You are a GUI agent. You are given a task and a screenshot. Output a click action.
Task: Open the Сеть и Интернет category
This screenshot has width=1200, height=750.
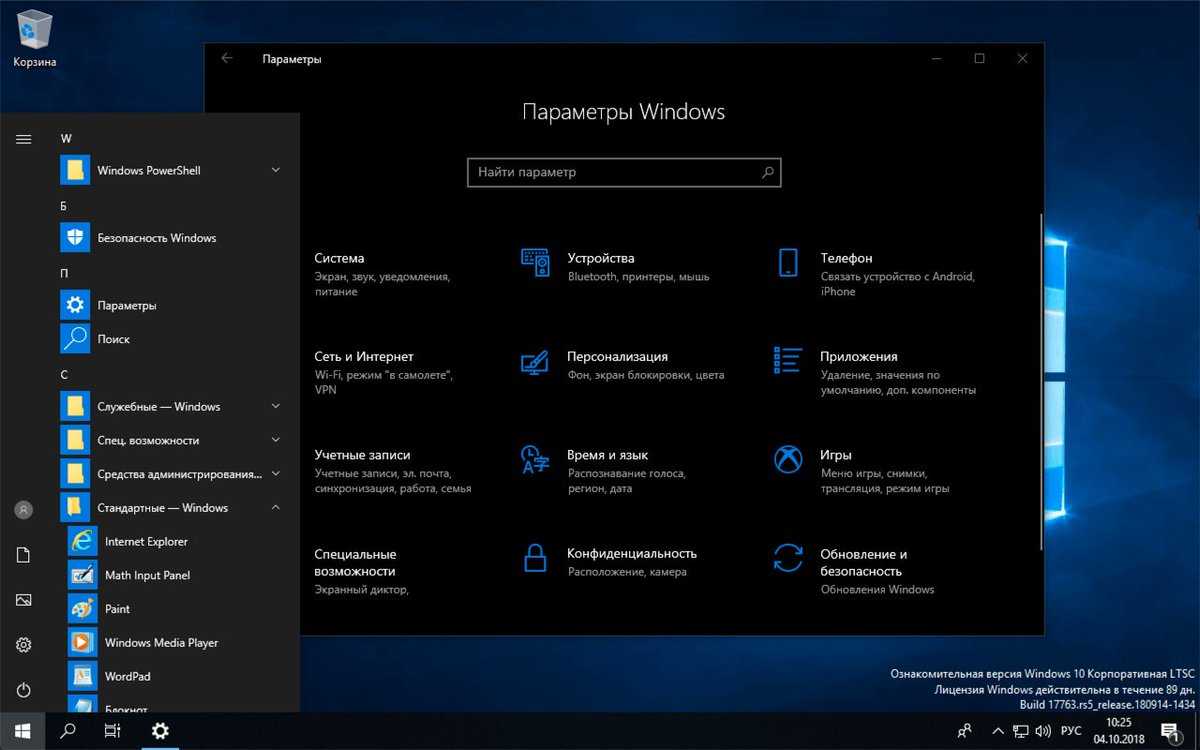364,357
